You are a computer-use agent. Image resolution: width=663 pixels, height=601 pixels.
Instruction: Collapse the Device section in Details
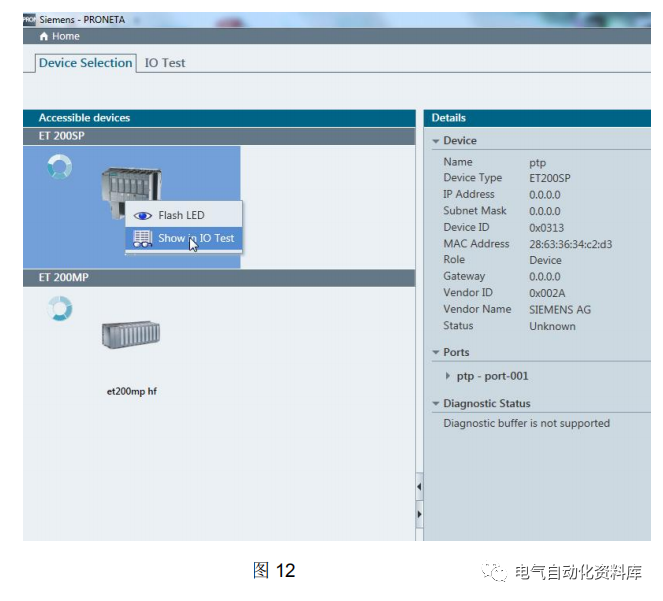[436, 141]
